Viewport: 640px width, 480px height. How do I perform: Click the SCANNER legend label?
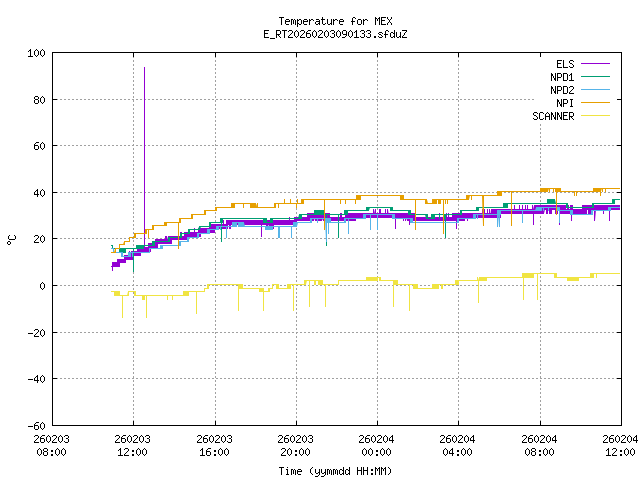pos(553,116)
